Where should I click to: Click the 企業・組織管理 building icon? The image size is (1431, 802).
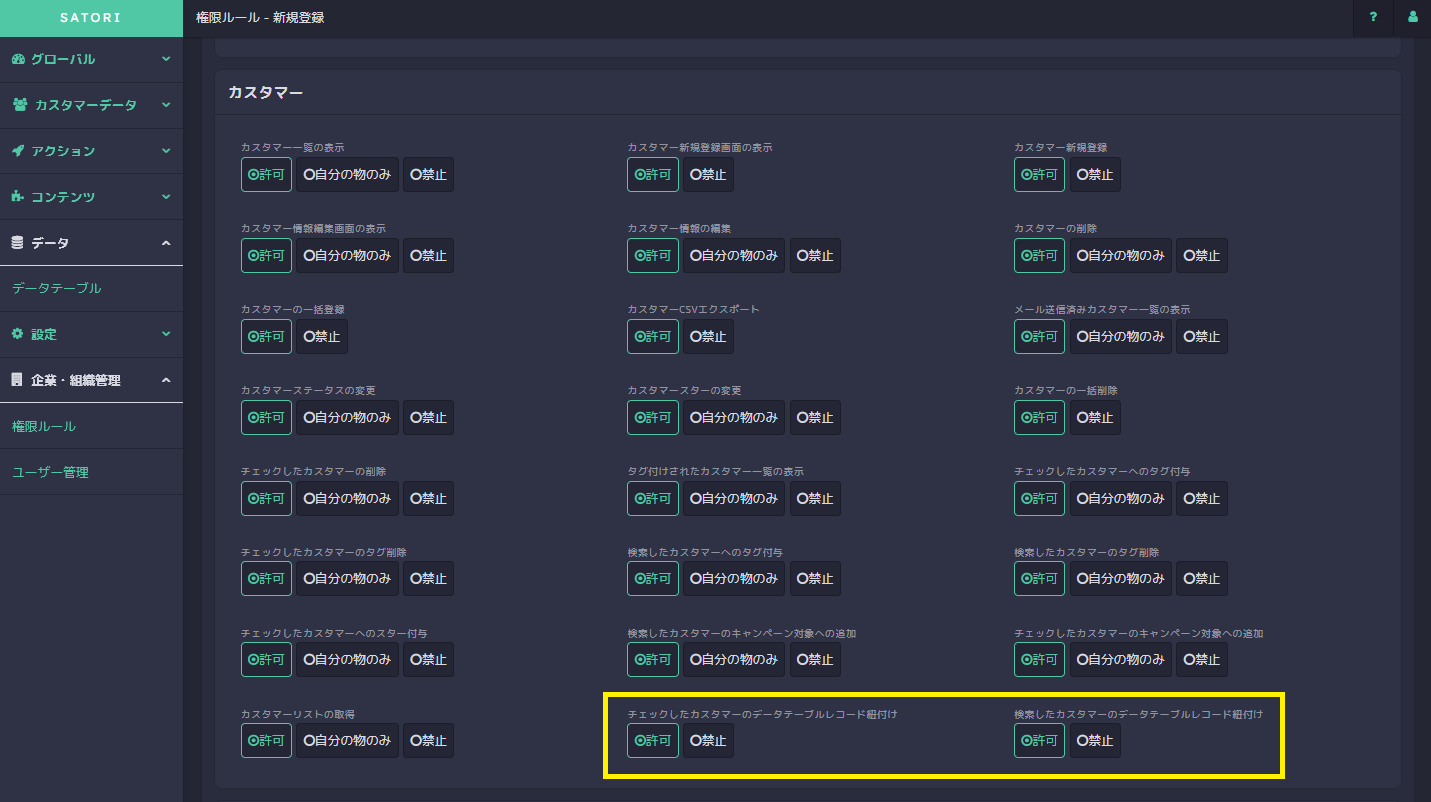(17, 380)
